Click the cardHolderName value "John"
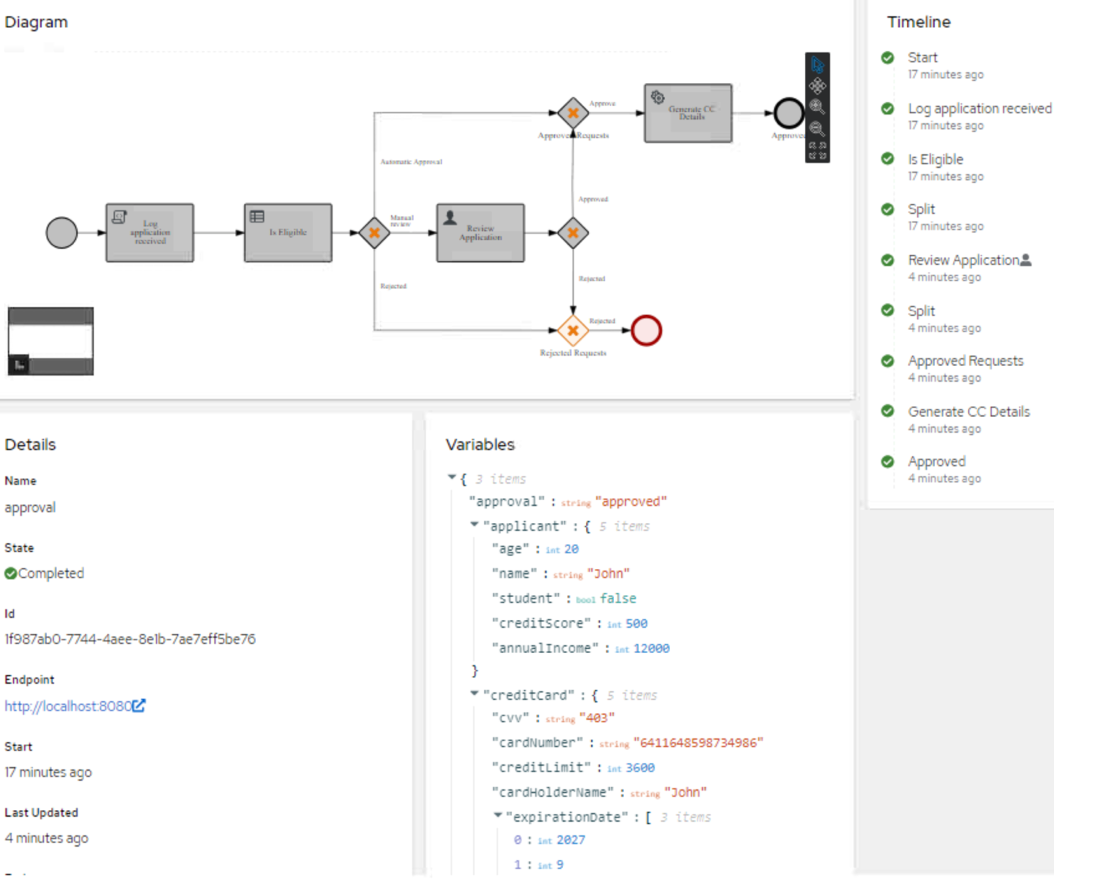The height and width of the screenshot is (879, 1100). point(685,792)
